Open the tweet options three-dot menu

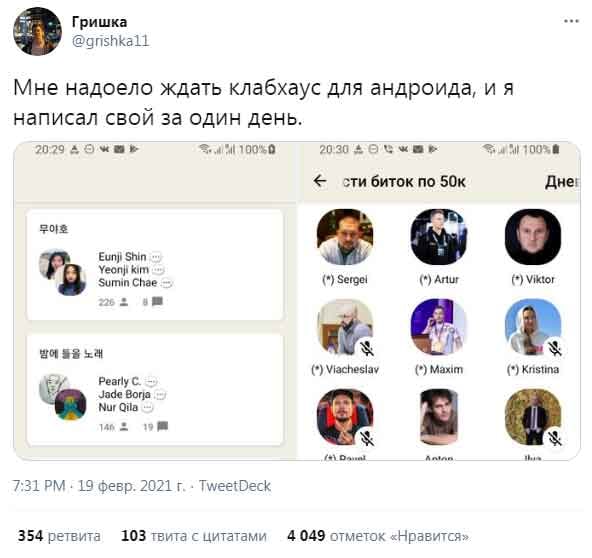(571, 21)
